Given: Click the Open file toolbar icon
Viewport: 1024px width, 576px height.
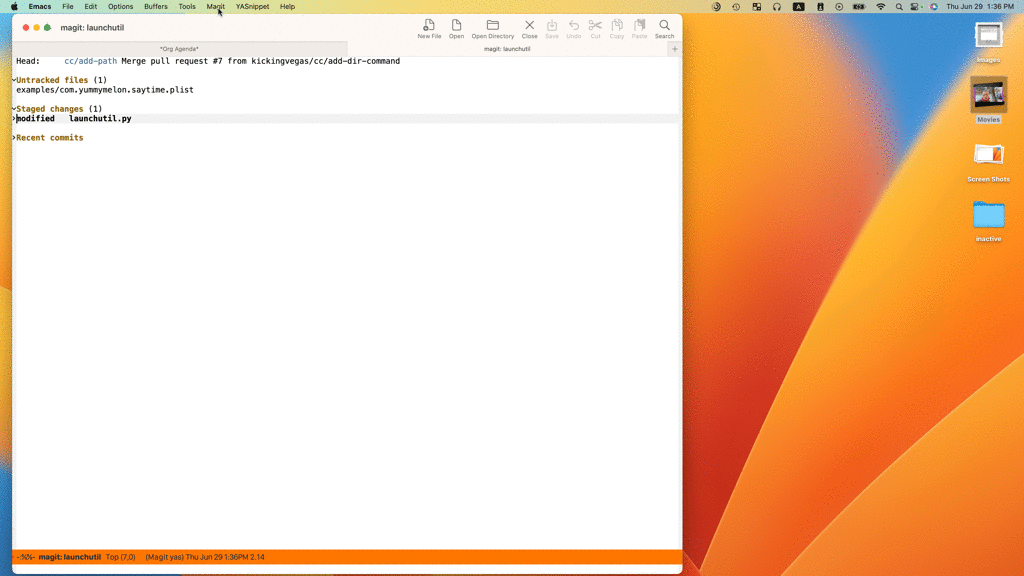Looking at the screenshot, I should (x=456, y=26).
